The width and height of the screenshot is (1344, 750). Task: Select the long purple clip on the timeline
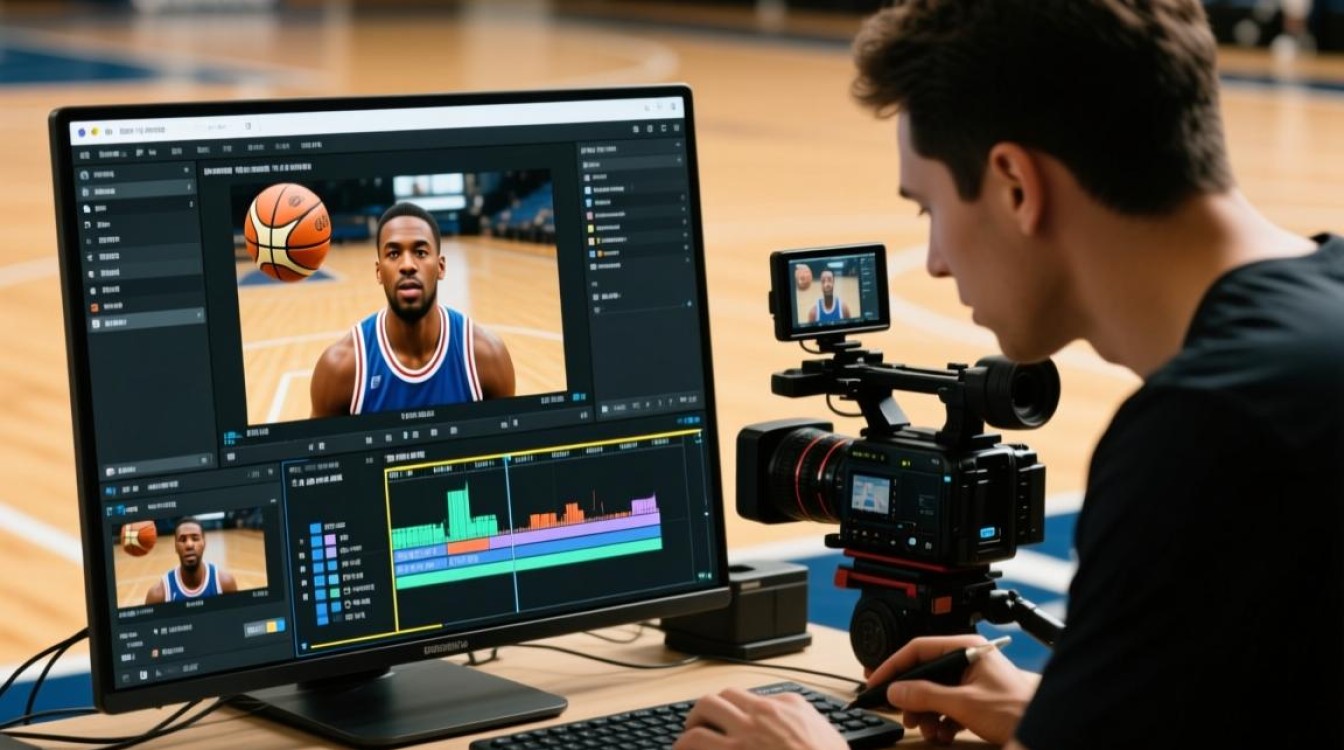[x=575, y=531]
